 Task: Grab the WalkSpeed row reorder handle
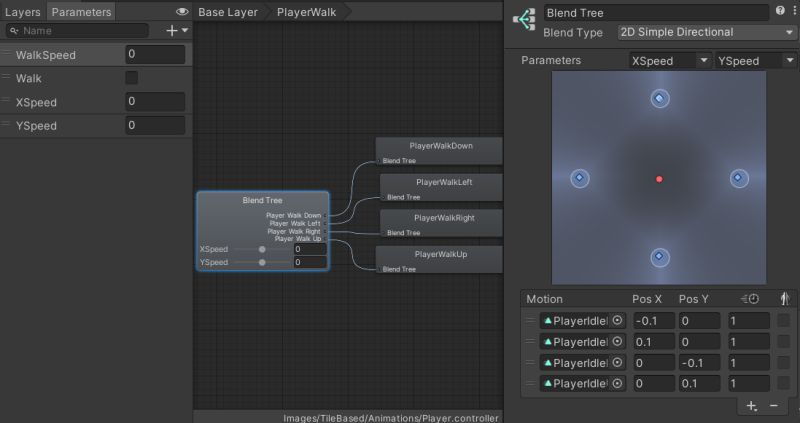6,53
